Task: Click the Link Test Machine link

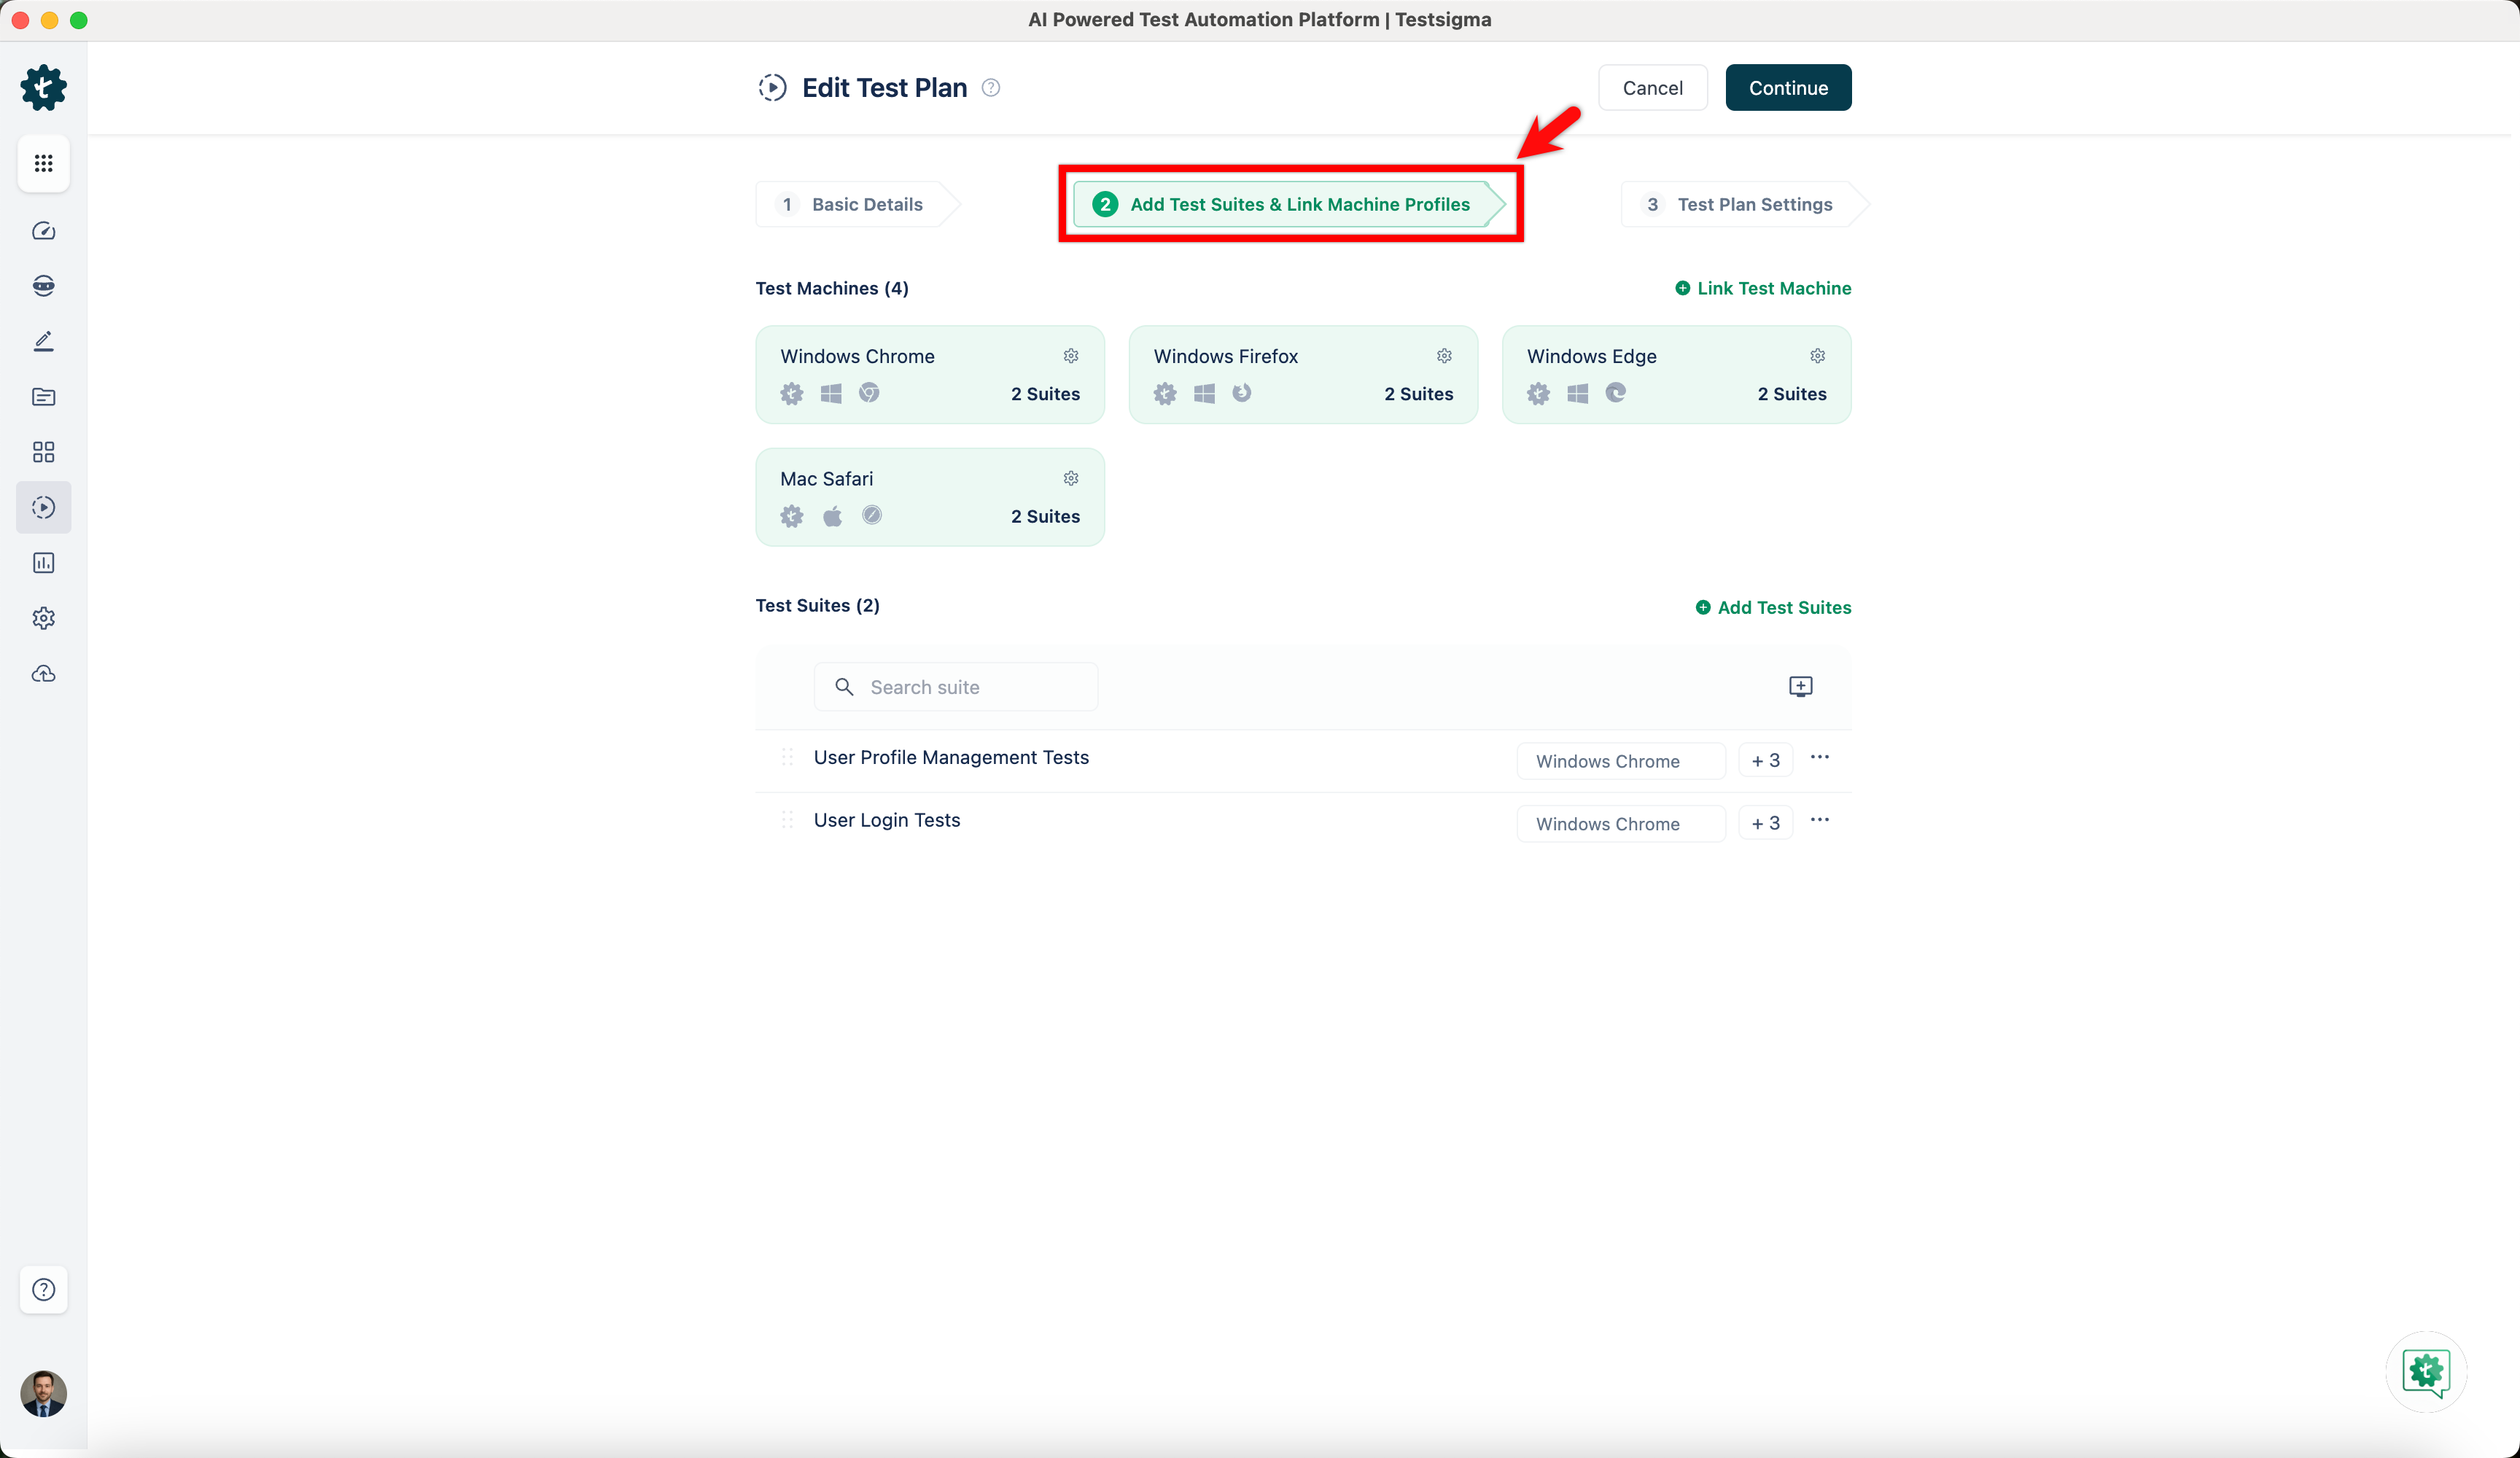Action: 1763,288
